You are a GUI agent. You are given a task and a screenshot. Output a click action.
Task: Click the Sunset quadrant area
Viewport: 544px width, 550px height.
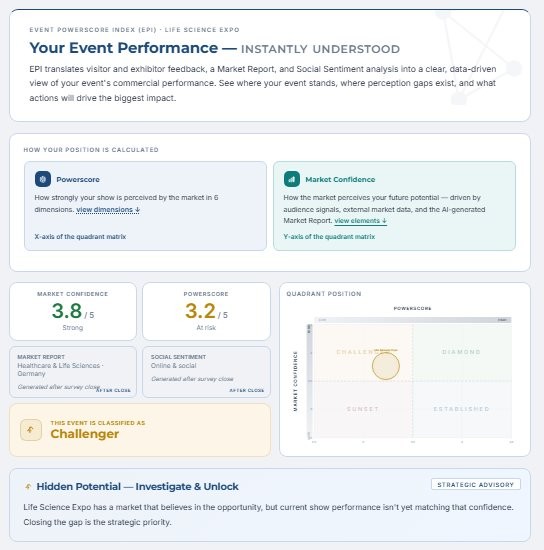pyautogui.click(x=363, y=409)
